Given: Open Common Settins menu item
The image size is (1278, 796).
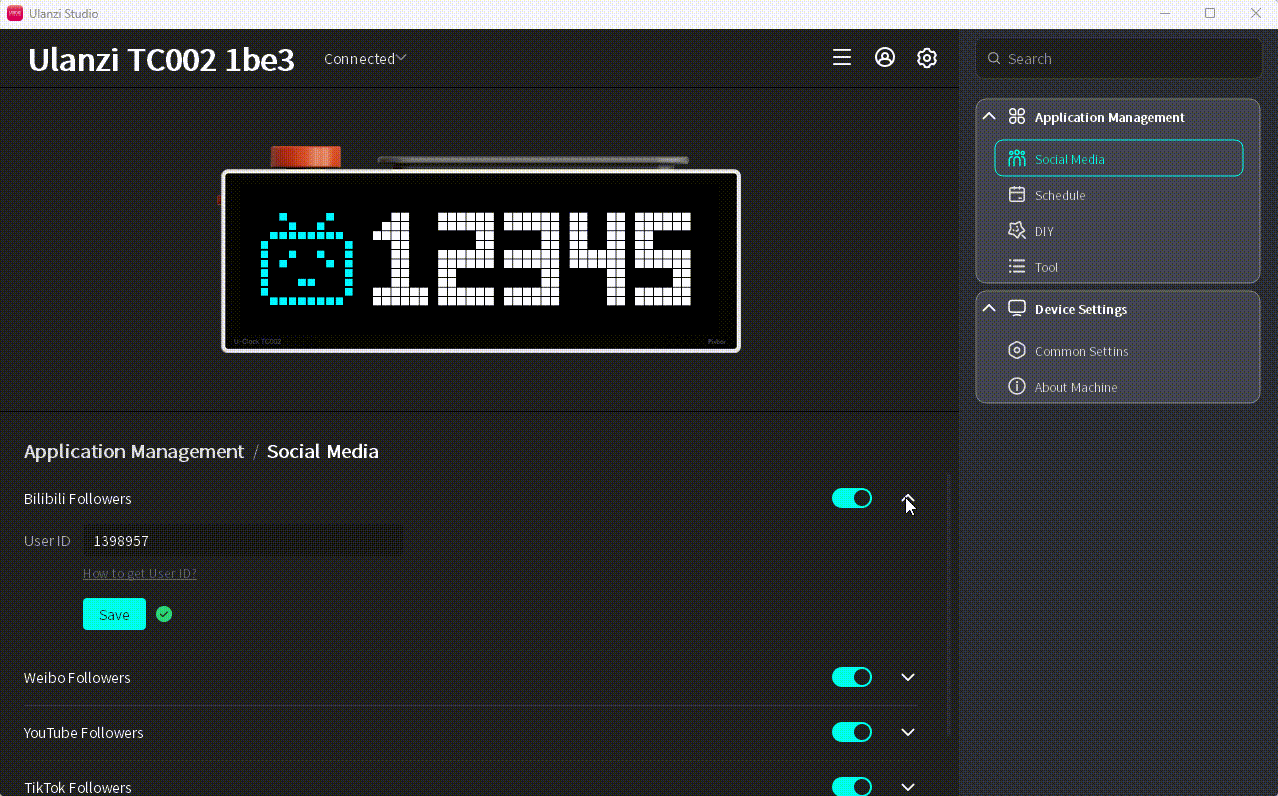Looking at the screenshot, I should 1119,351.
